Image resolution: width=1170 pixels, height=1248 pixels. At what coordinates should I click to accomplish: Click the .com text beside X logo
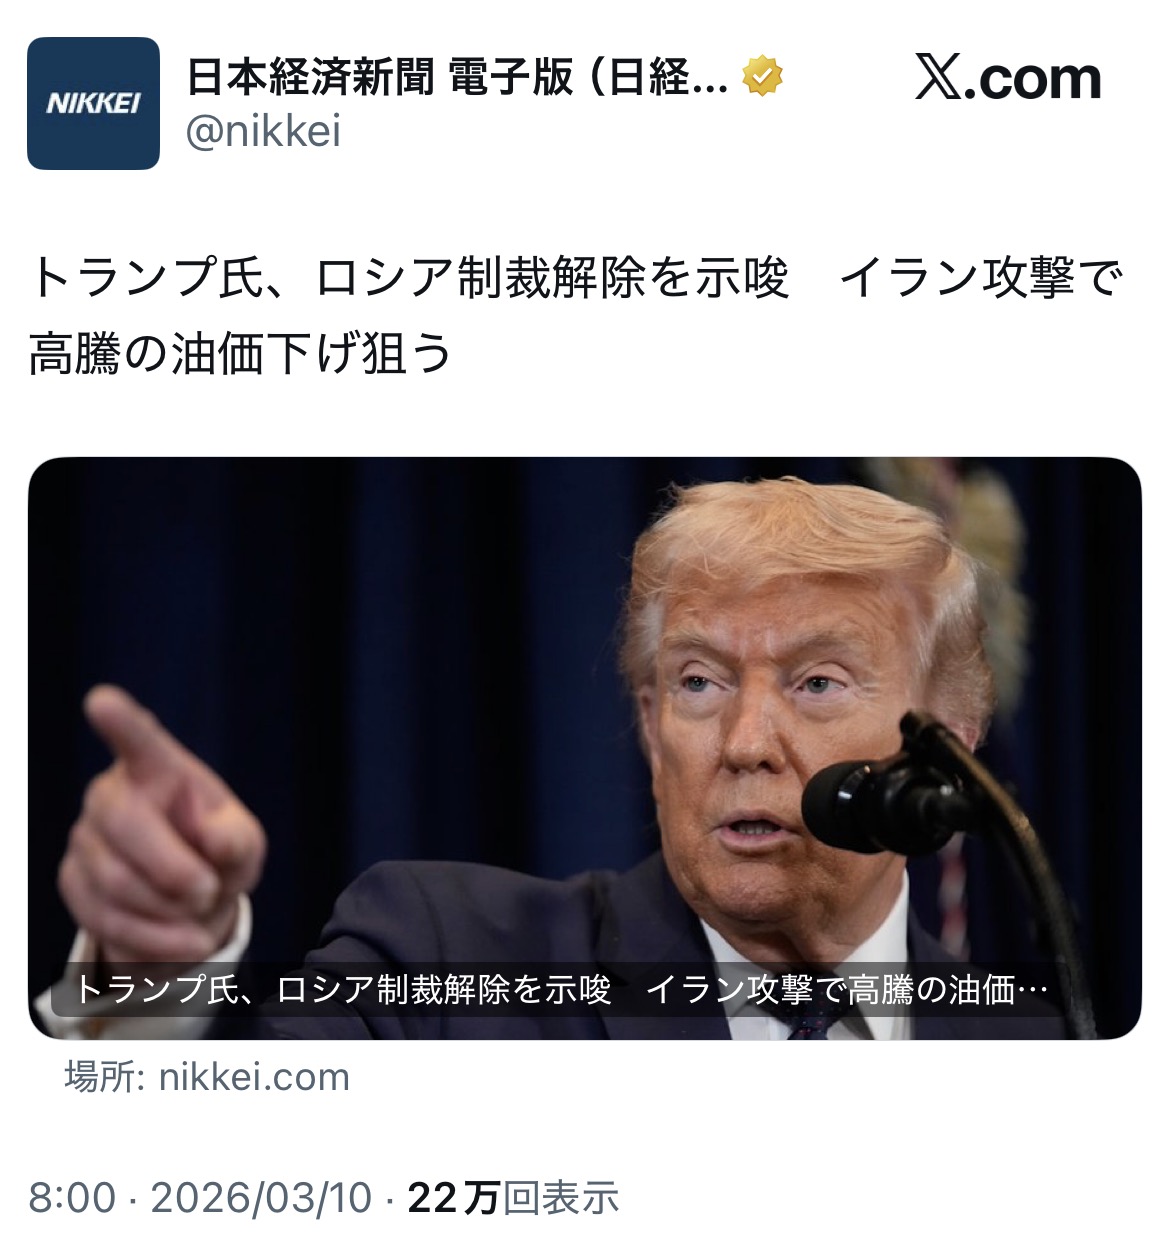click(1035, 80)
